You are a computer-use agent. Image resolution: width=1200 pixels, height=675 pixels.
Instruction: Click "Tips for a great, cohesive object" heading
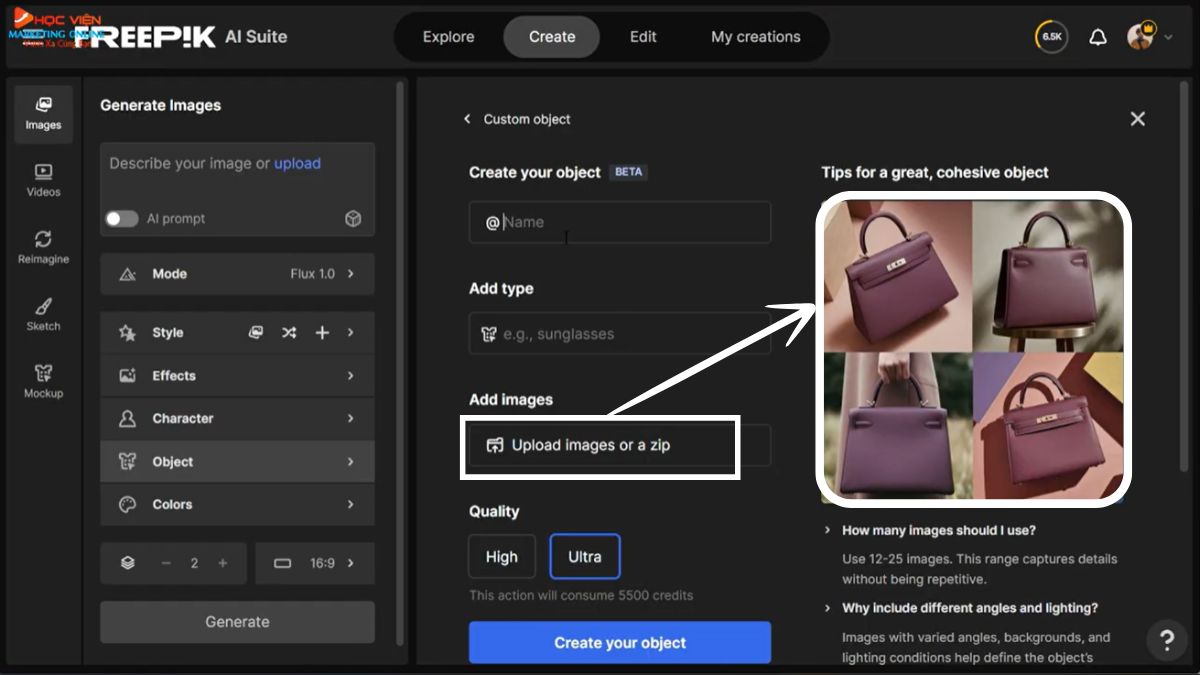(935, 172)
